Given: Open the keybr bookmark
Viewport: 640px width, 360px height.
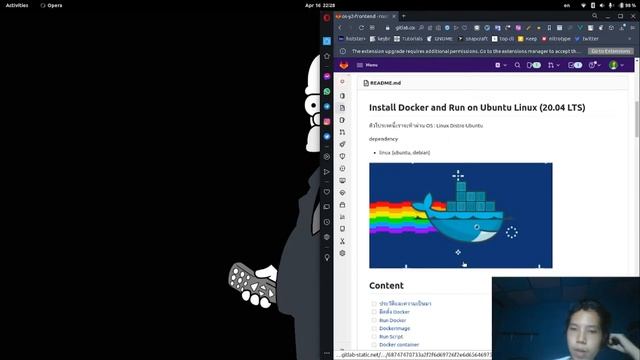Looking at the screenshot, I should pyautogui.click(x=380, y=39).
